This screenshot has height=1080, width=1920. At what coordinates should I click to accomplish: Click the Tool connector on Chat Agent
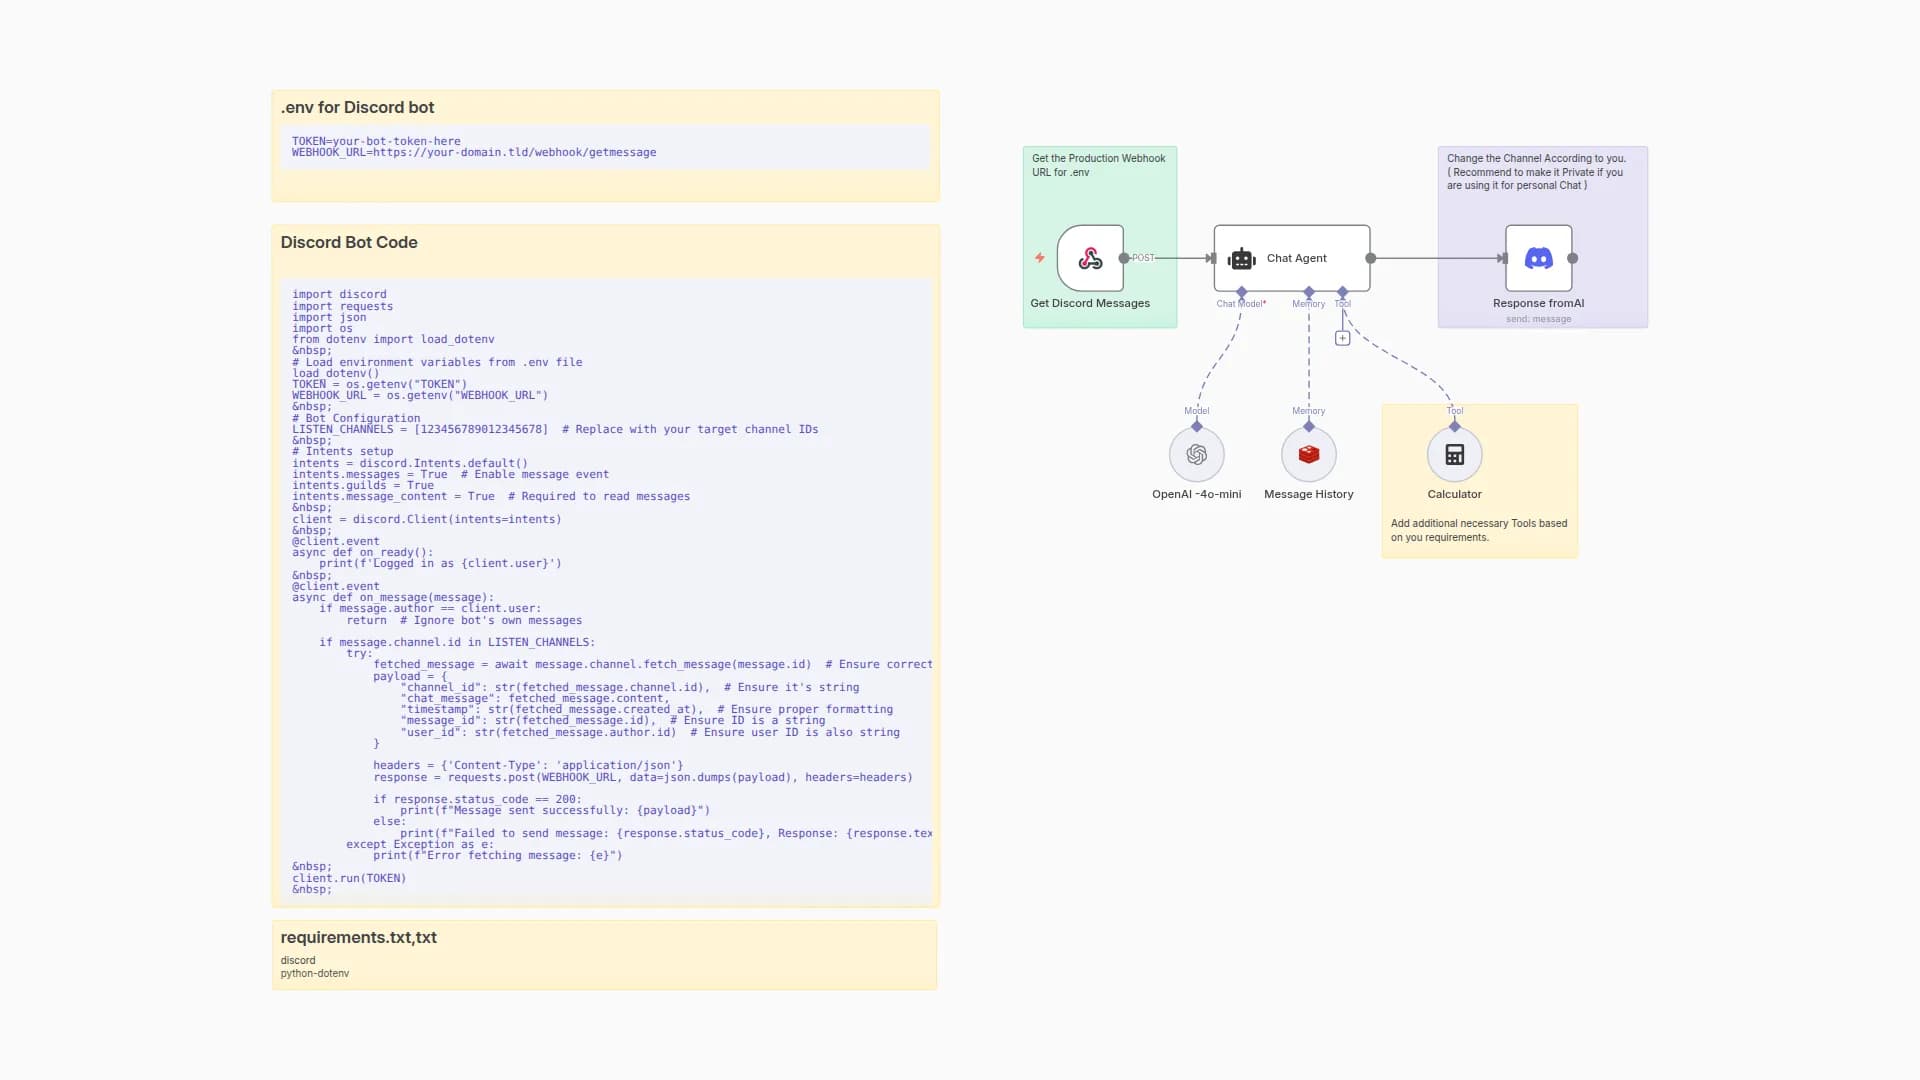pos(1343,290)
